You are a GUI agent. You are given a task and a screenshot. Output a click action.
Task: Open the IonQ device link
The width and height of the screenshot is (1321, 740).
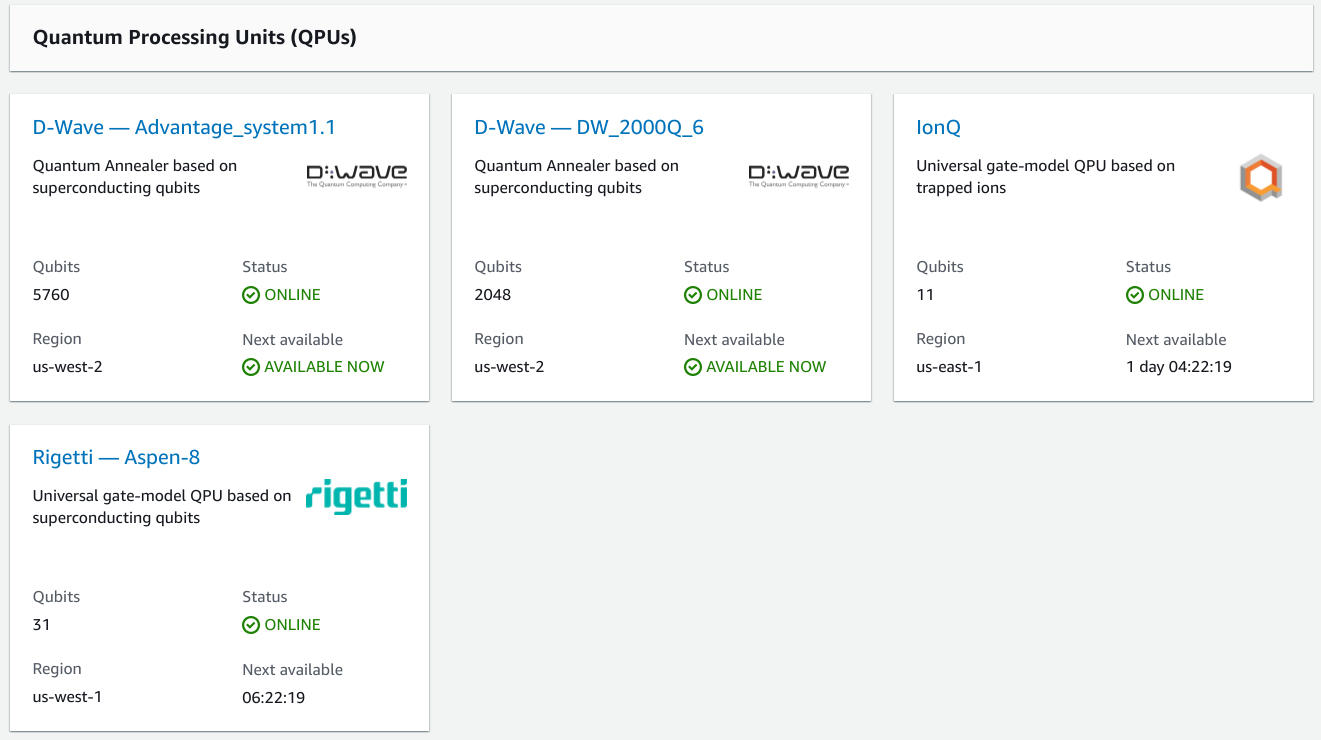click(938, 127)
